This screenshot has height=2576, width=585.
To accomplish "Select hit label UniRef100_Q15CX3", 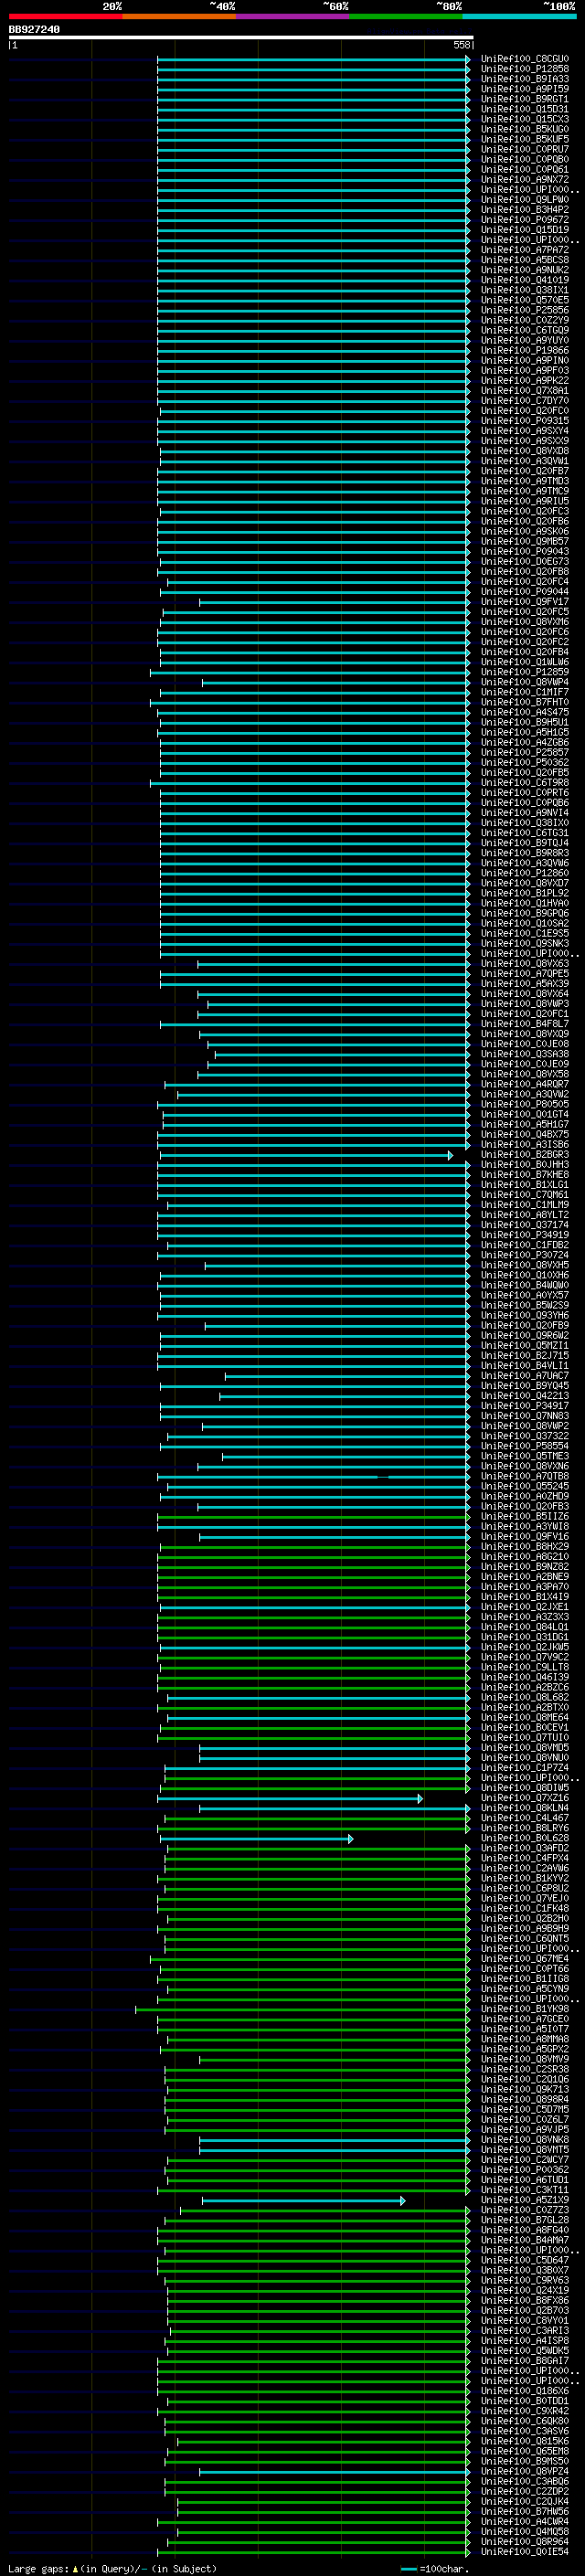I will pos(525,119).
